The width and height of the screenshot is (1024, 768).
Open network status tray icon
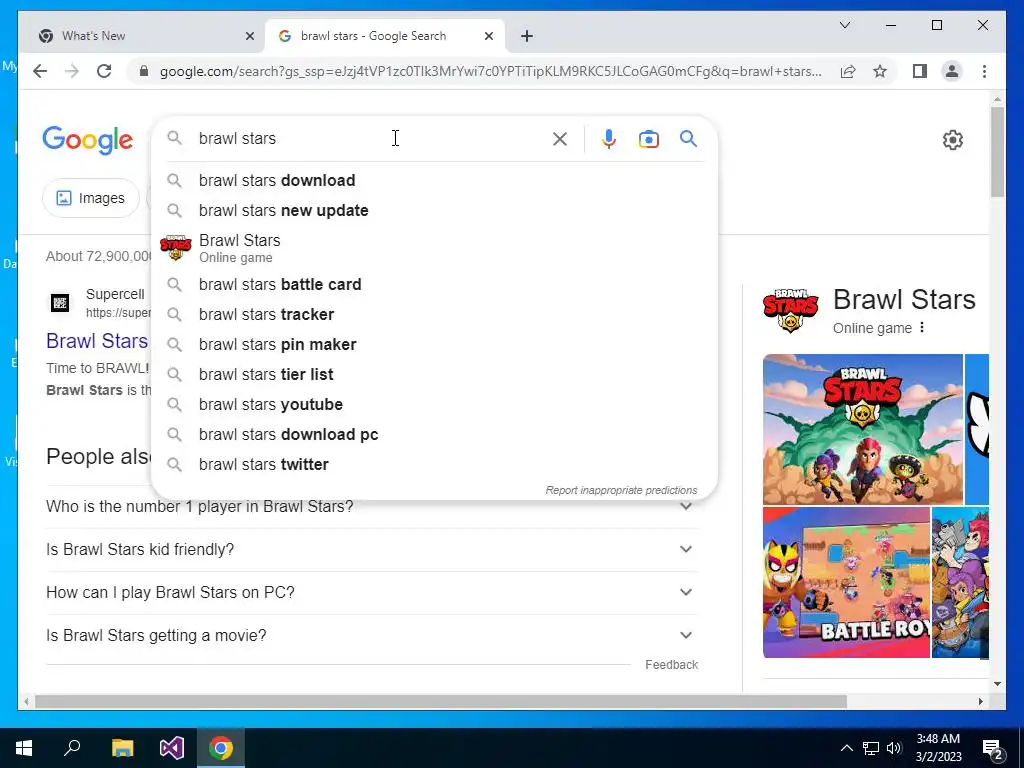pyautogui.click(x=871, y=748)
